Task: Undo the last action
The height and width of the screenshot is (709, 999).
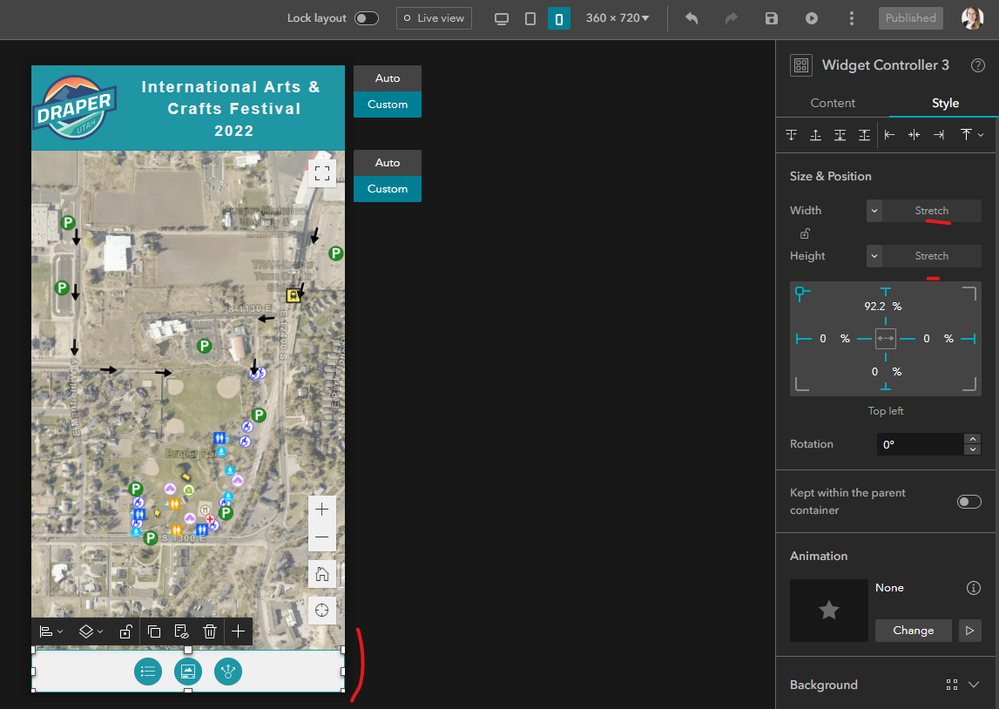Action: coord(691,18)
